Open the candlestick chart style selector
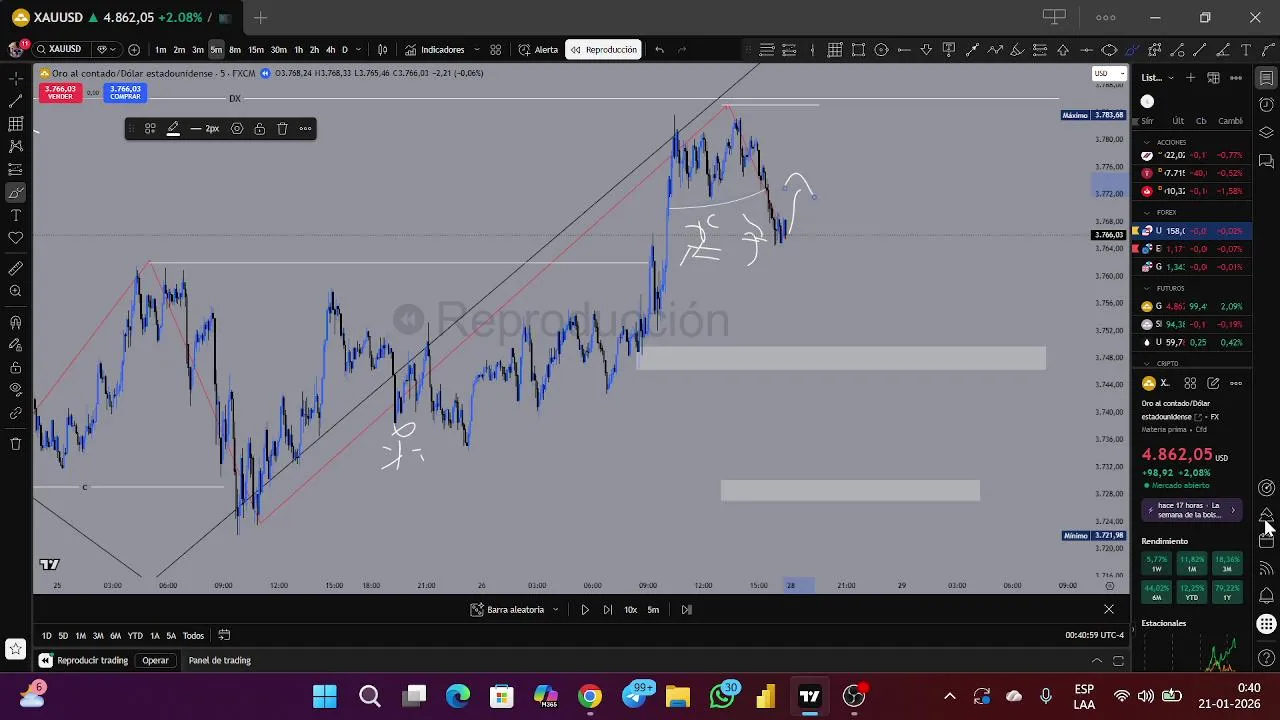 click(382, 49)
